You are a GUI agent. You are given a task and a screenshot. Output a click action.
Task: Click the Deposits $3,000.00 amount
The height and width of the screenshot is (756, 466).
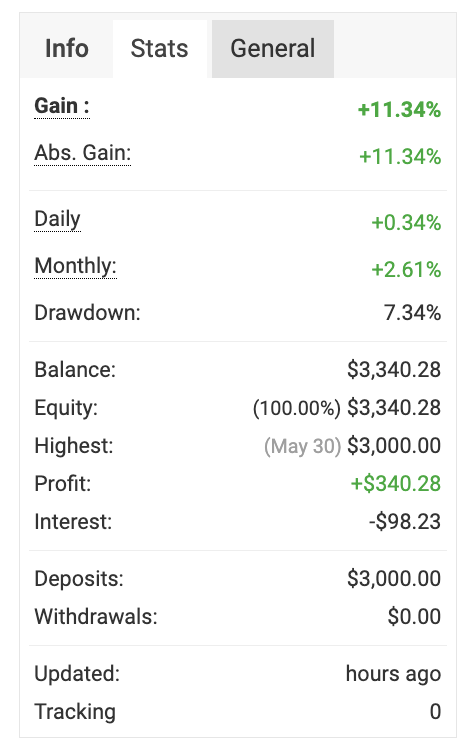[x=394, y=579]
